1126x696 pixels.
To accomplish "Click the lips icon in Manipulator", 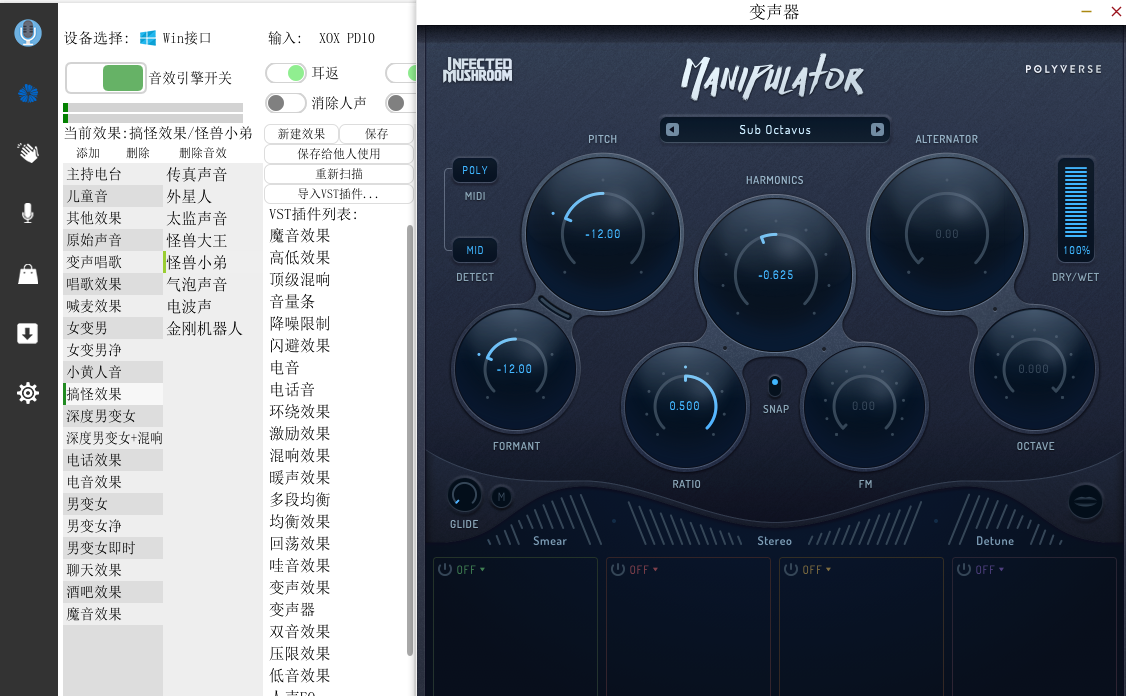I will pyautogui.click(x=1085, y=501).
